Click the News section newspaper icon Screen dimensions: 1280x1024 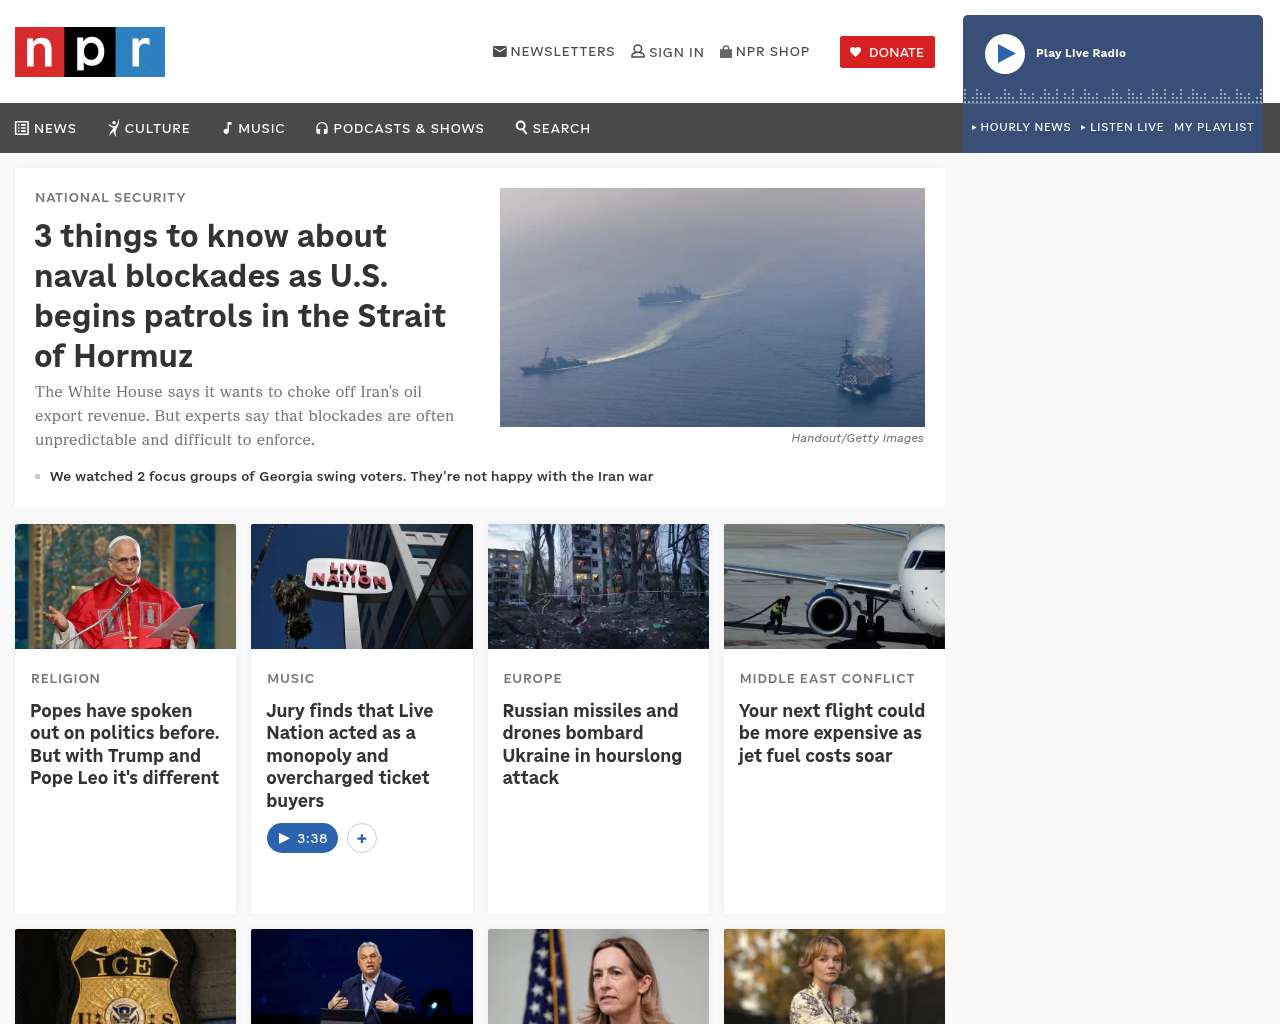(22, 128)
